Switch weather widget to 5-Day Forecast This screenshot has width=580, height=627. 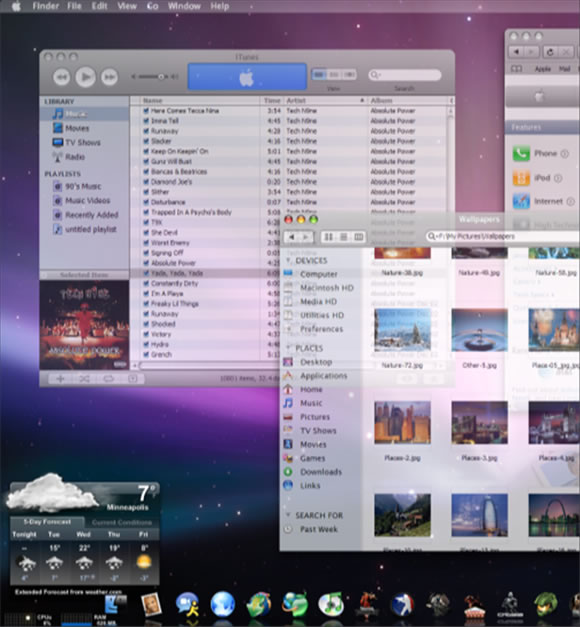47,522
